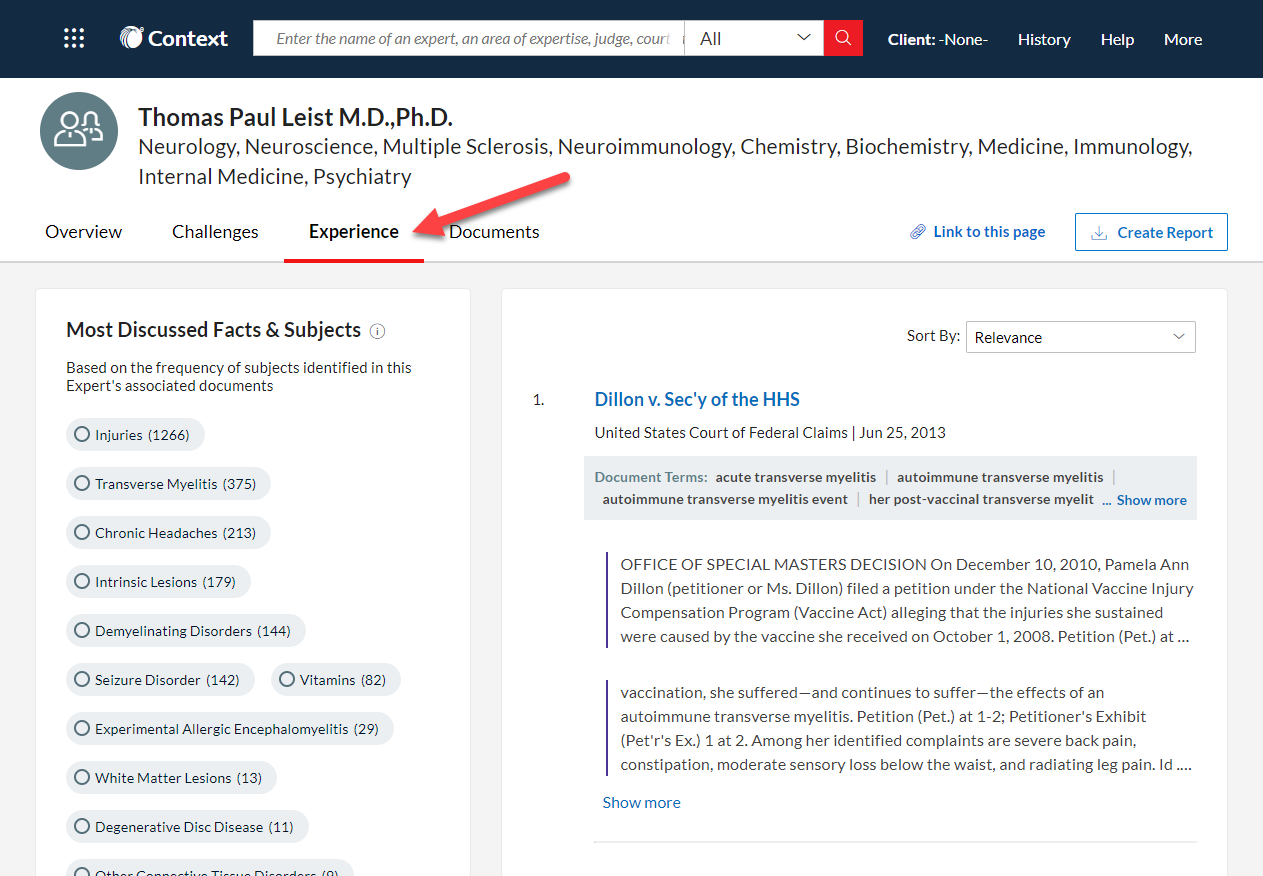1263x876 pixels.
Task: Select the Injuries (1266) filter
Action: click(135, 435)
